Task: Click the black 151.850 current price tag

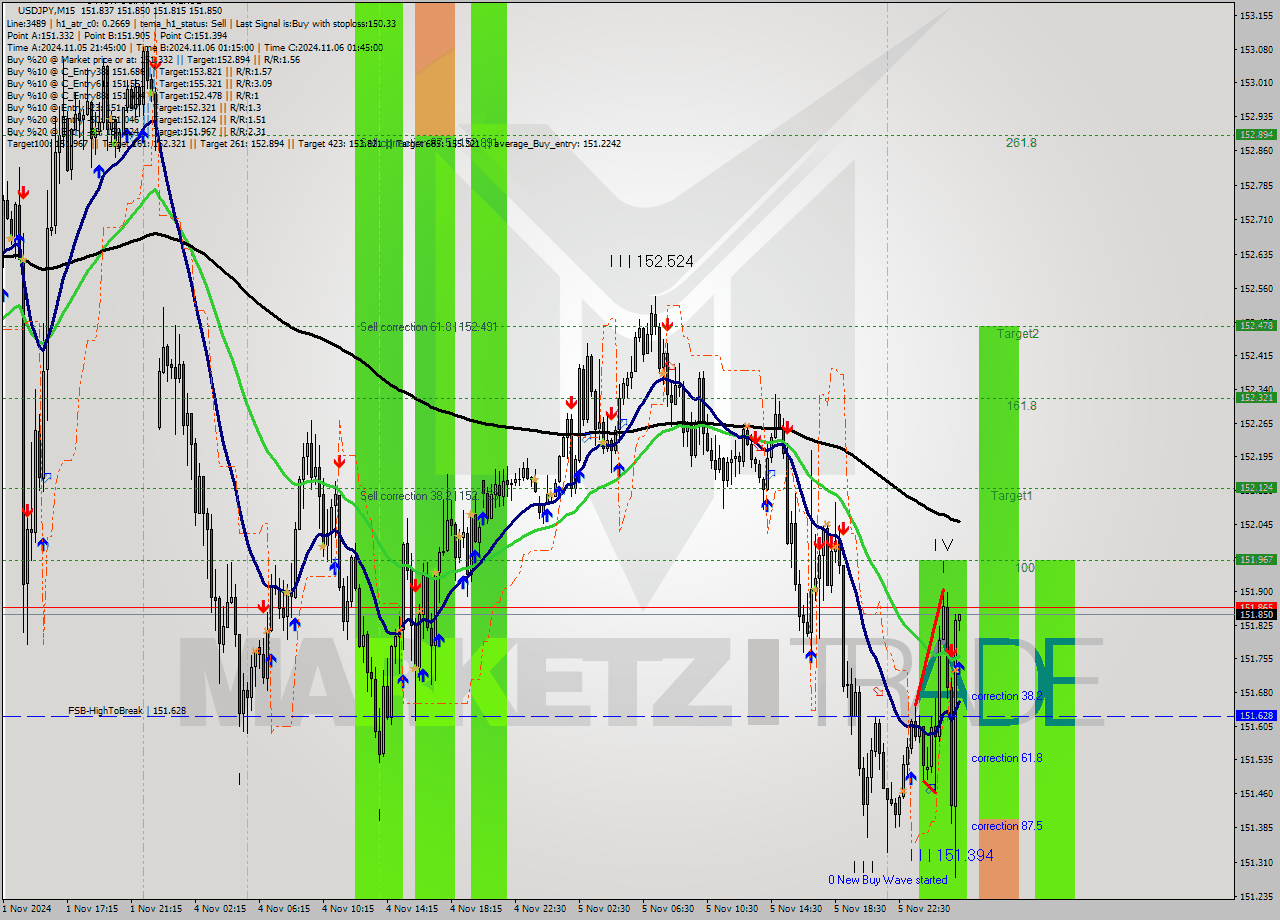Action: [1256, 614]
